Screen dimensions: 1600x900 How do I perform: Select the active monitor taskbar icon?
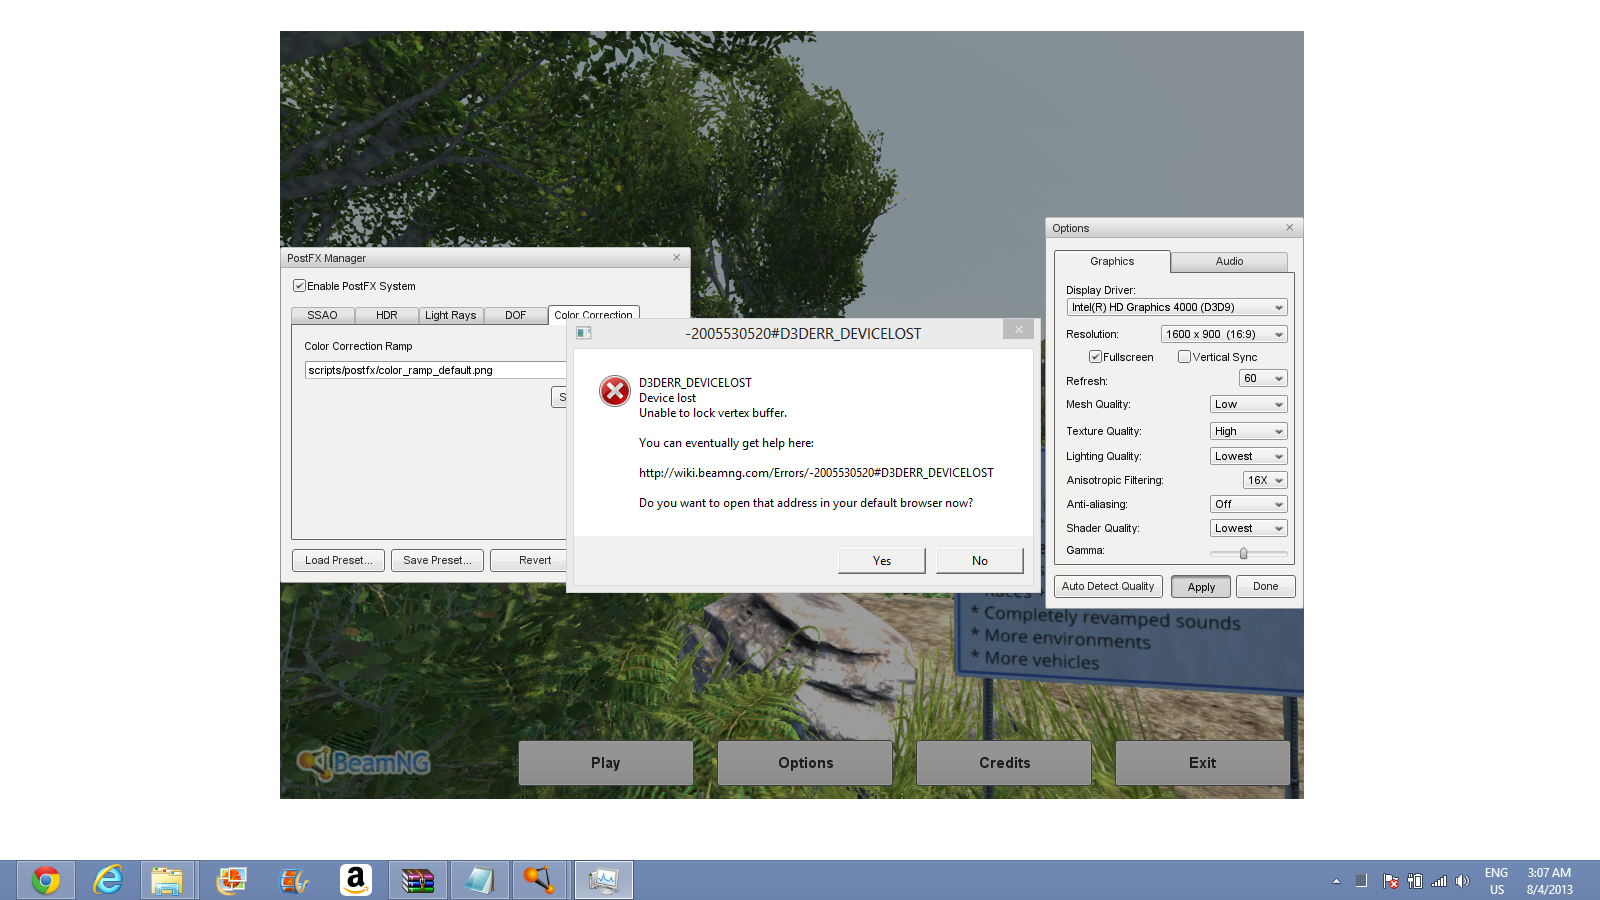pyautogui.click(x=604, y=880)
